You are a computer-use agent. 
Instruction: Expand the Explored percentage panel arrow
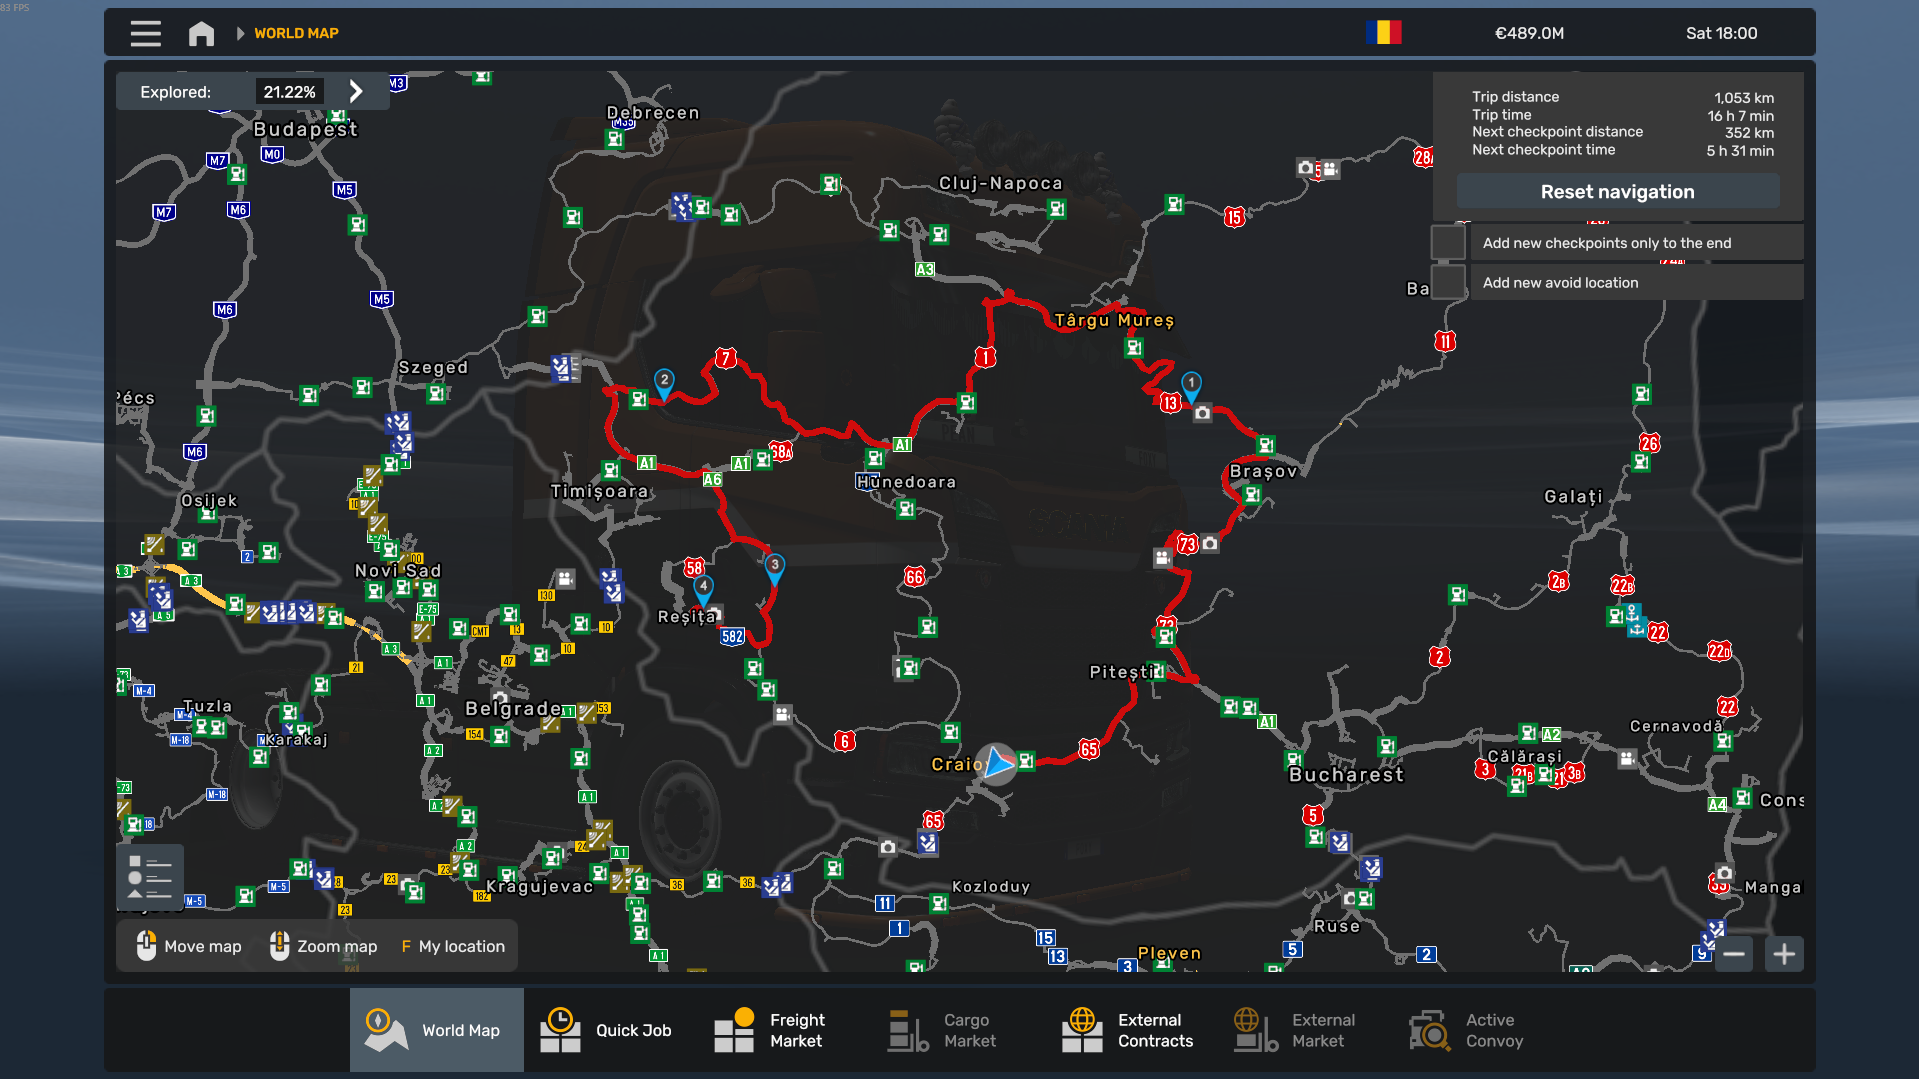coord(356,92)
